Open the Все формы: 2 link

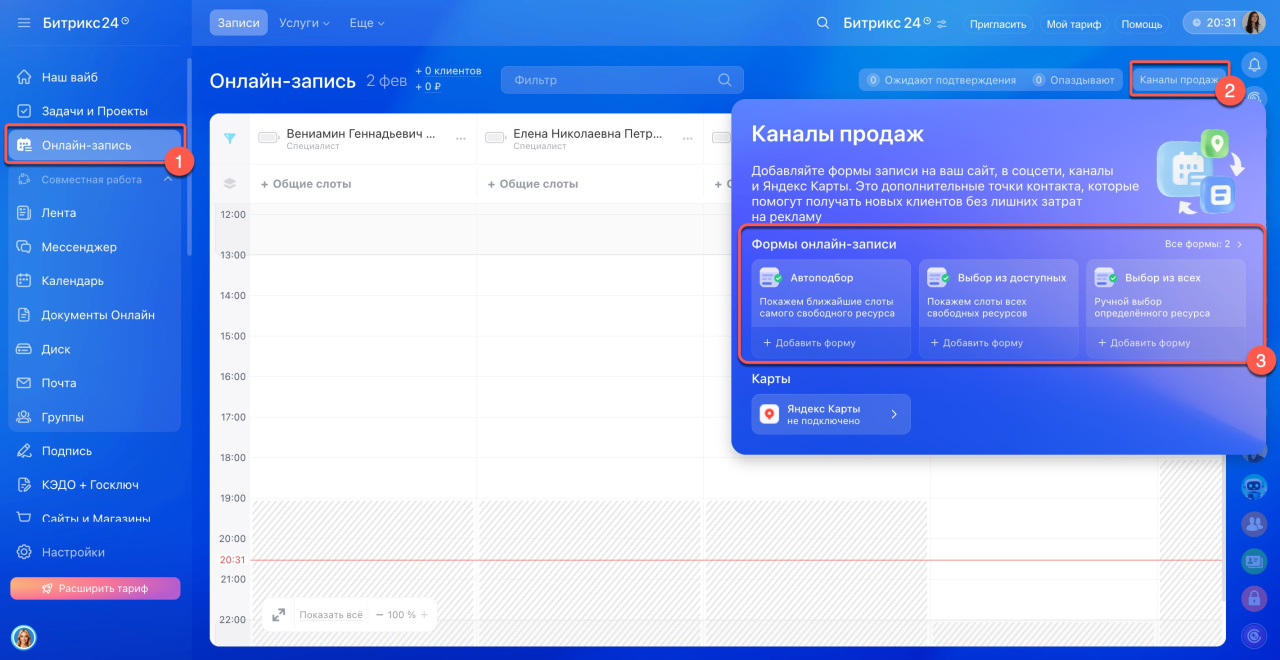tap(1203, 244)
